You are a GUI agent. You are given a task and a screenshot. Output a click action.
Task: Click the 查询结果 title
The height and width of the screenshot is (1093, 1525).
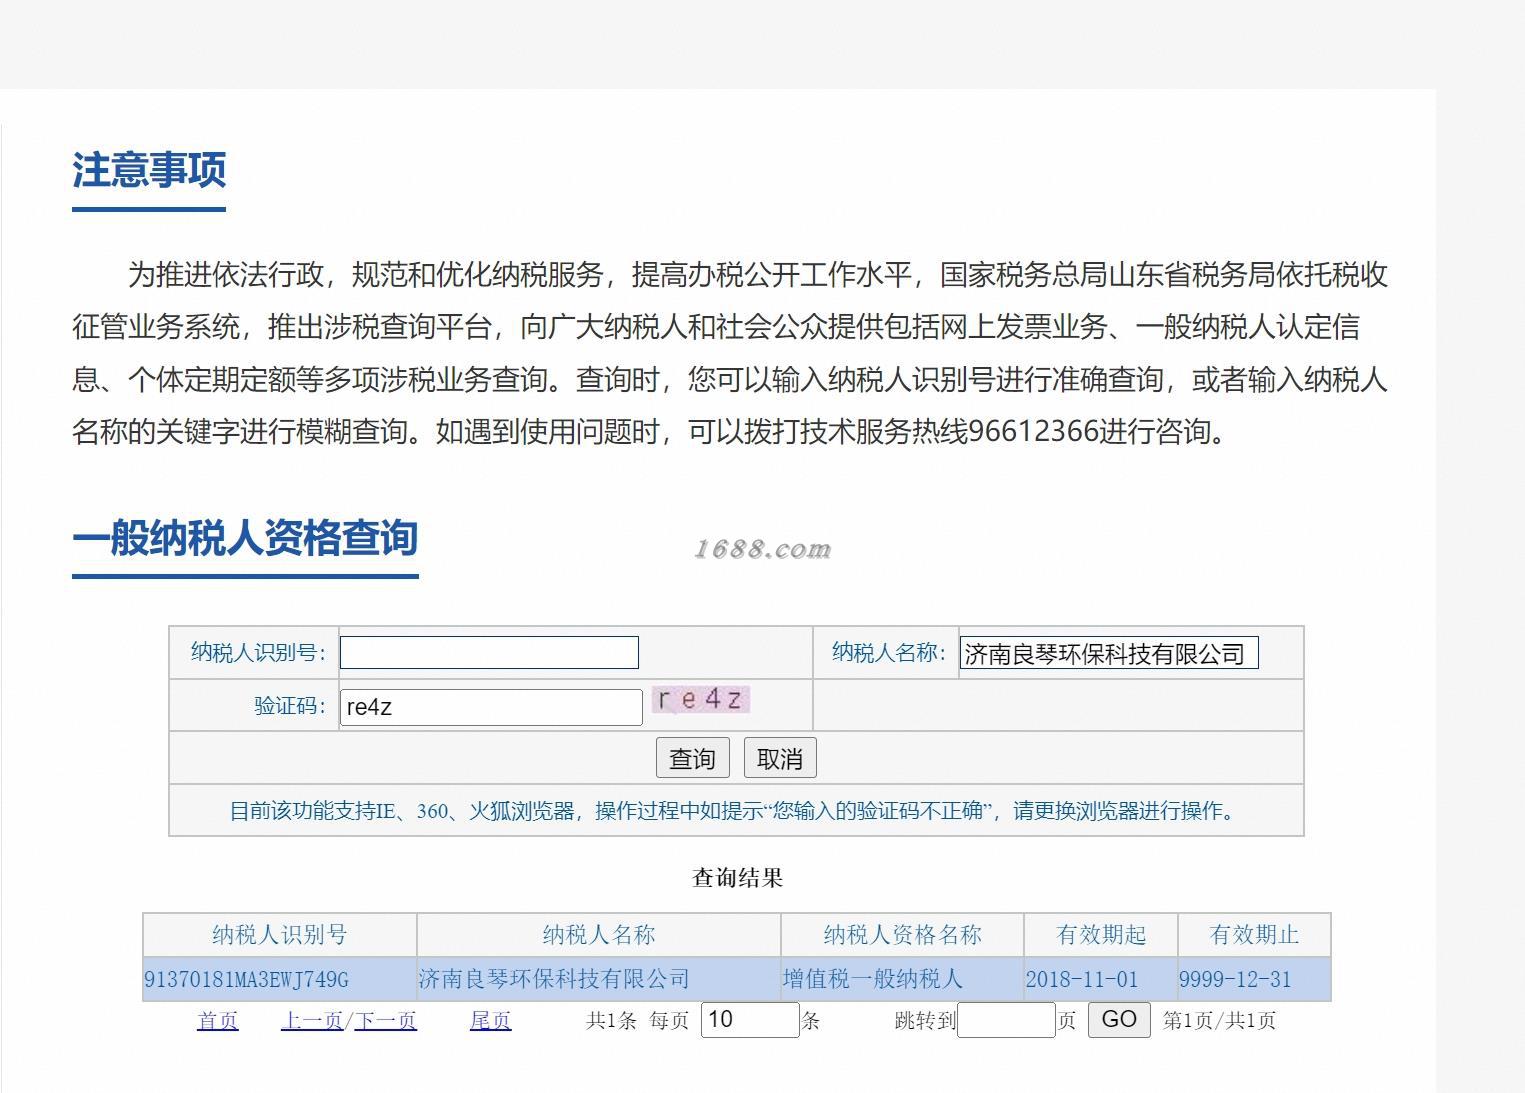click(x=738, y=878)
